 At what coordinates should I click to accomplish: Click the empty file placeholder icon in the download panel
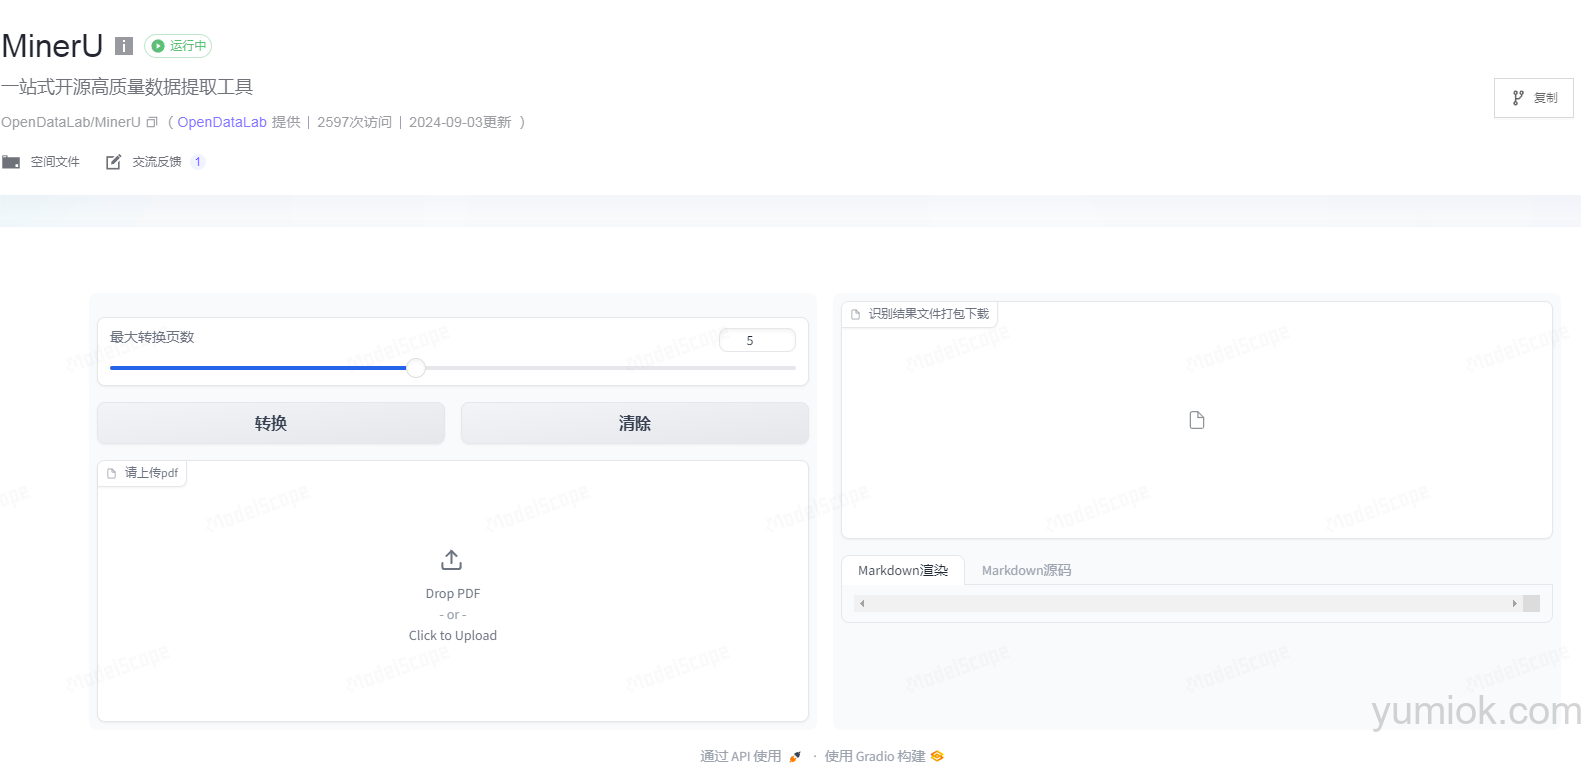point(1197,420)
